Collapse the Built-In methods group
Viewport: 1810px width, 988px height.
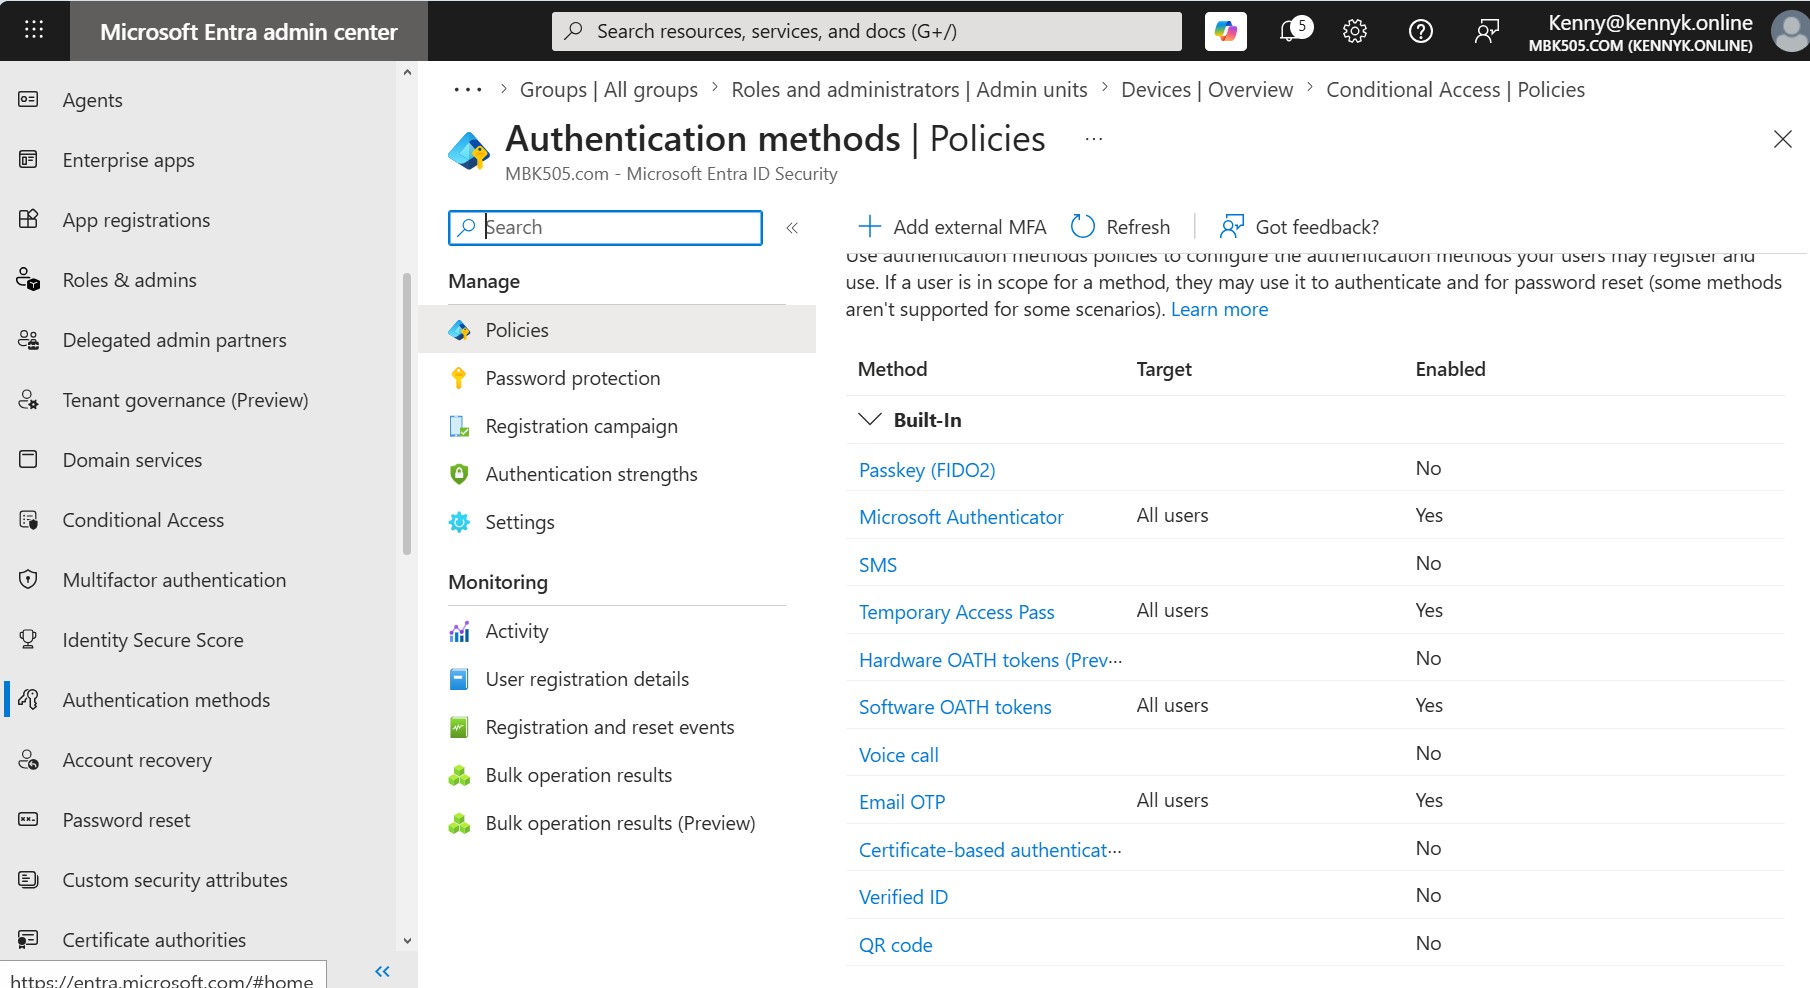870,420
